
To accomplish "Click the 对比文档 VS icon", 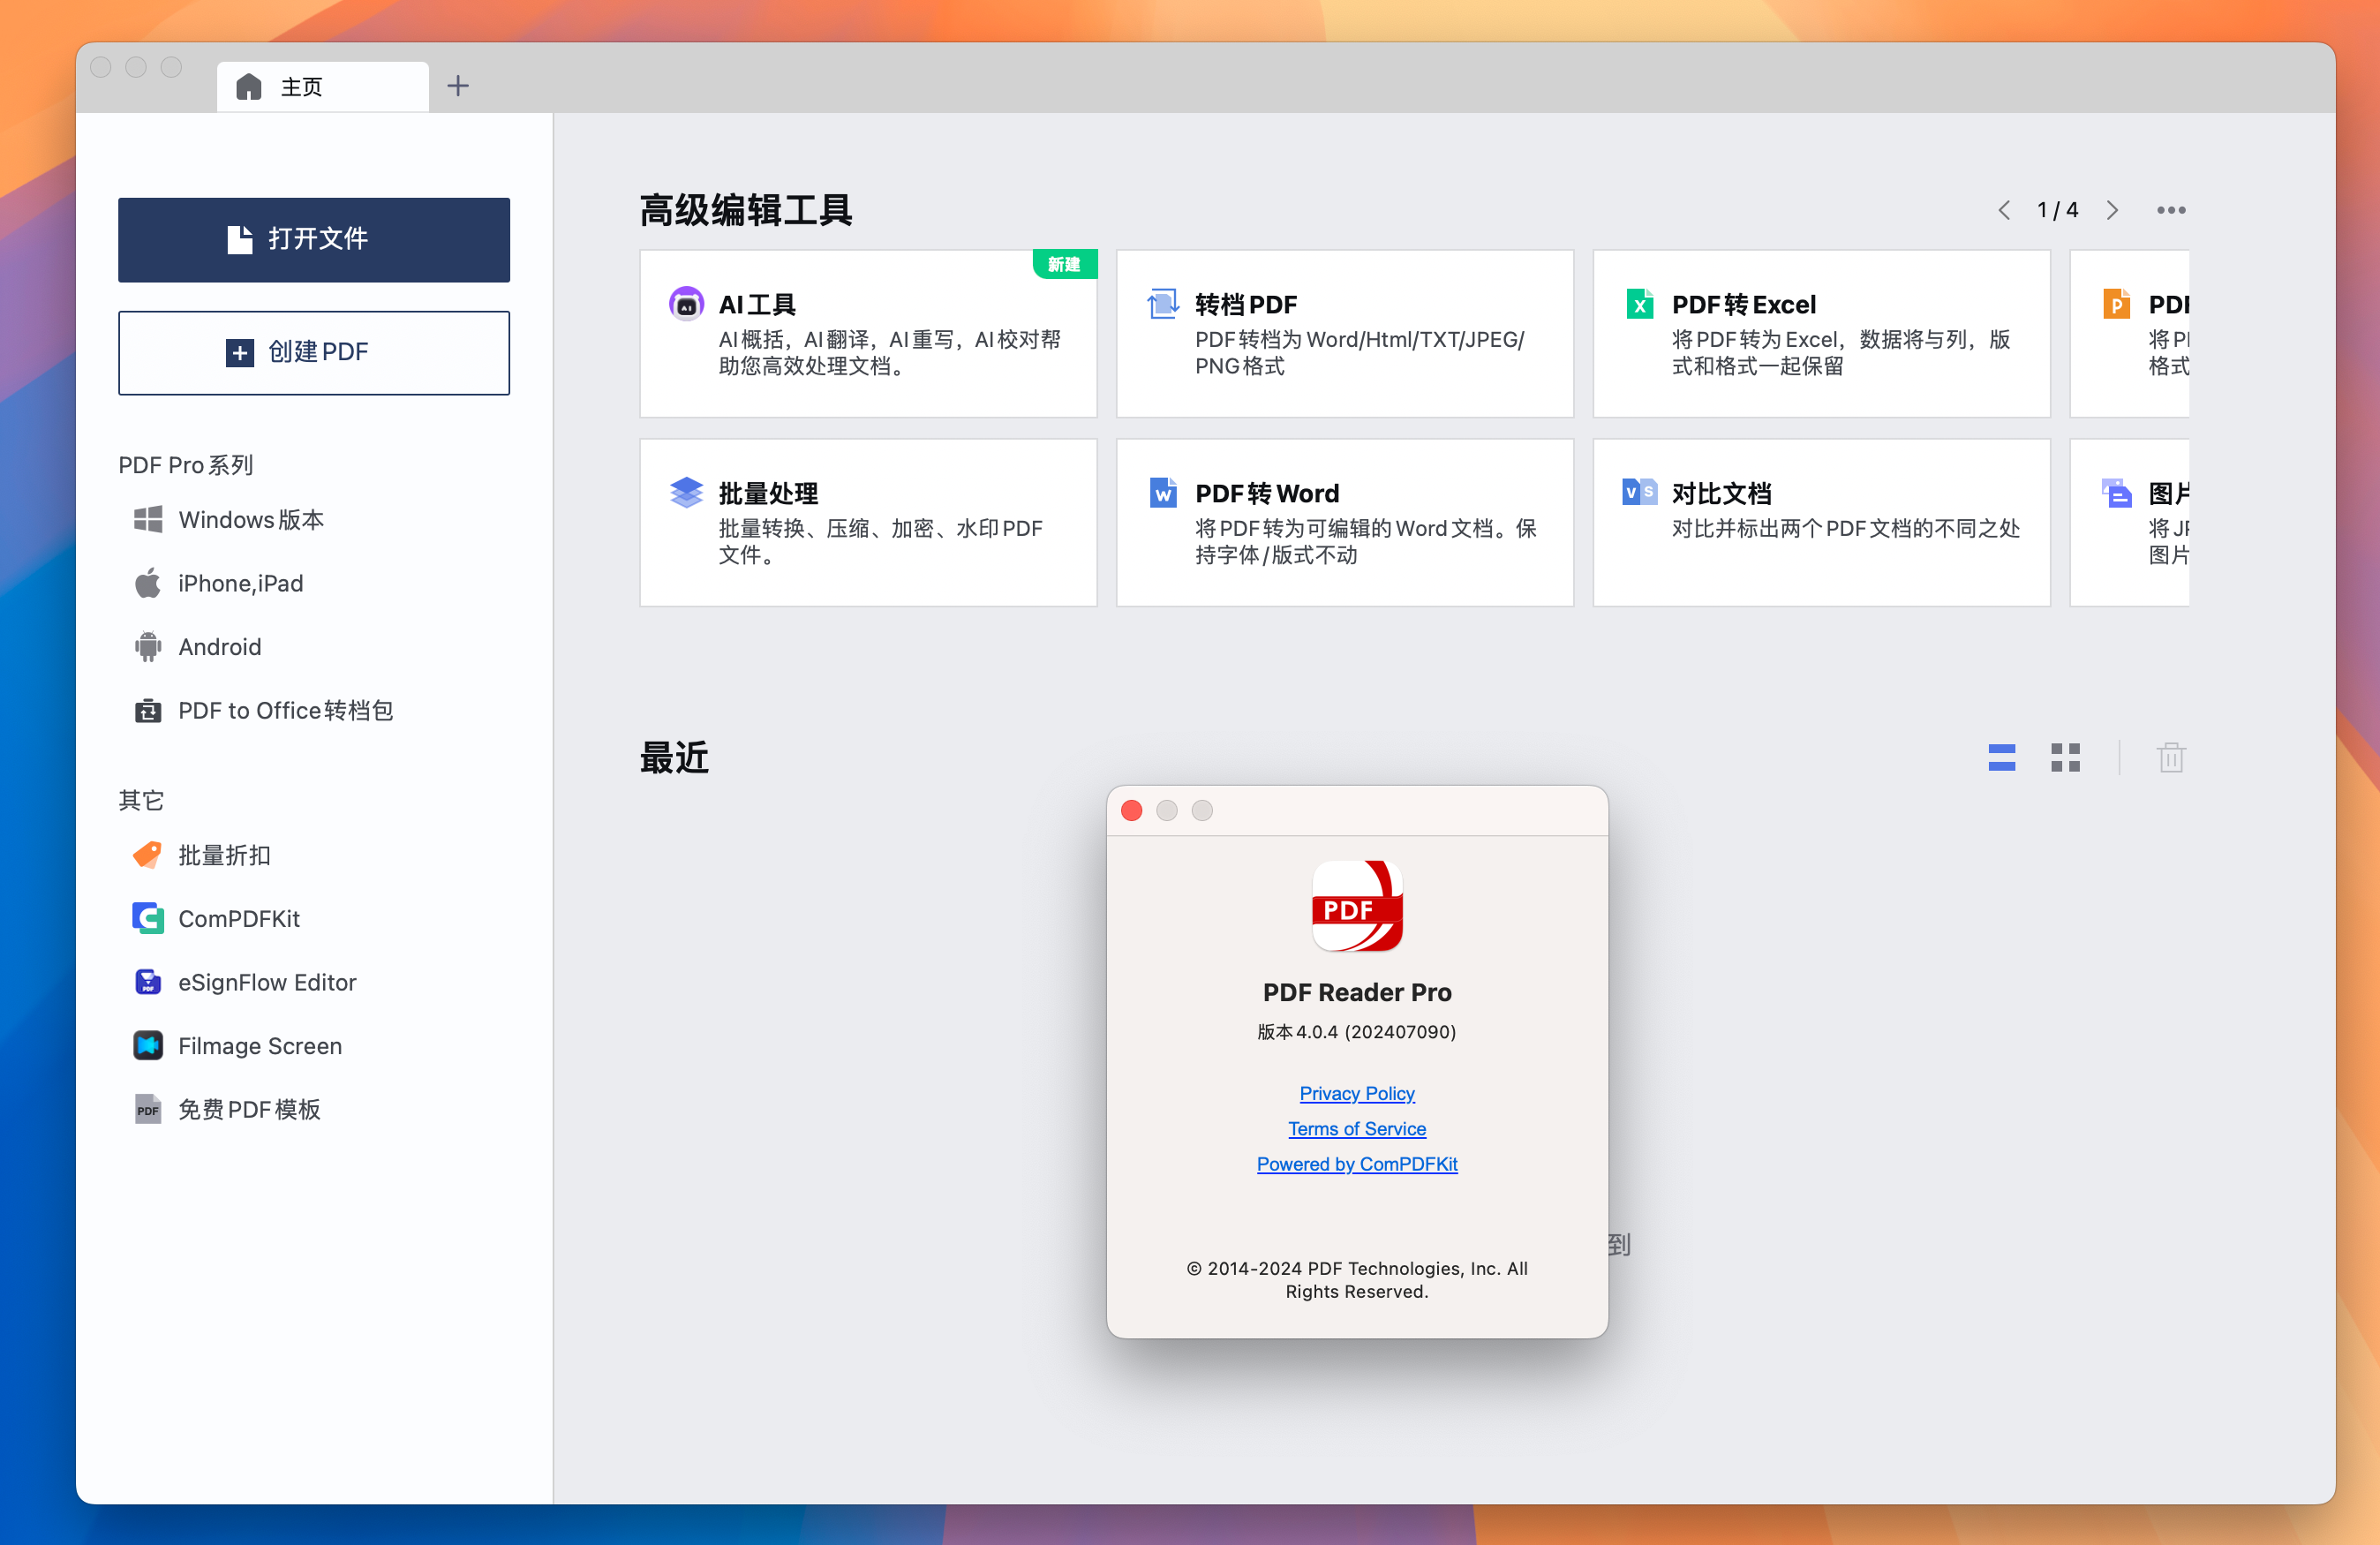I will tap(1640, 492).
